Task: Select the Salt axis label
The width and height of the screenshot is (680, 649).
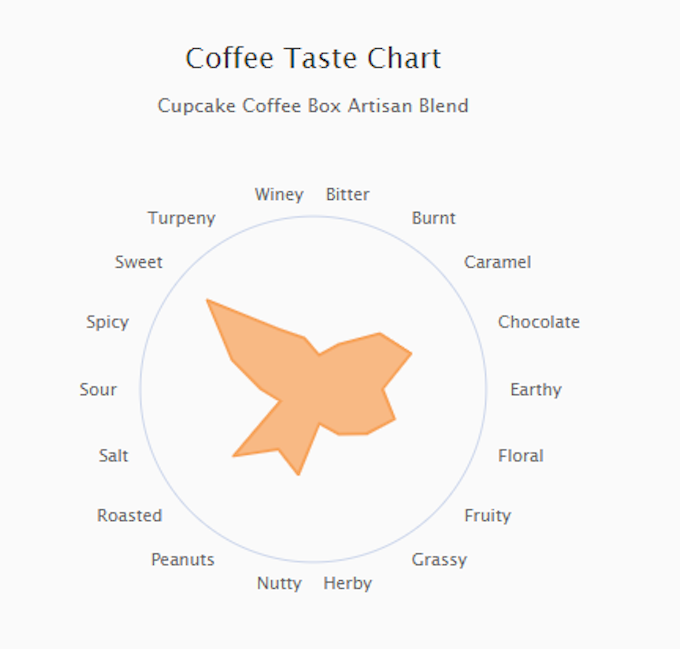Action: point(113,456)
